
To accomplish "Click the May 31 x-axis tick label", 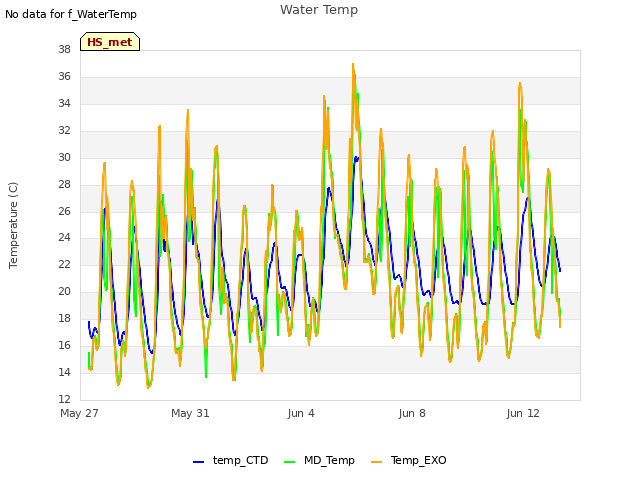I will pyautogui.click(x=190, y=413).
